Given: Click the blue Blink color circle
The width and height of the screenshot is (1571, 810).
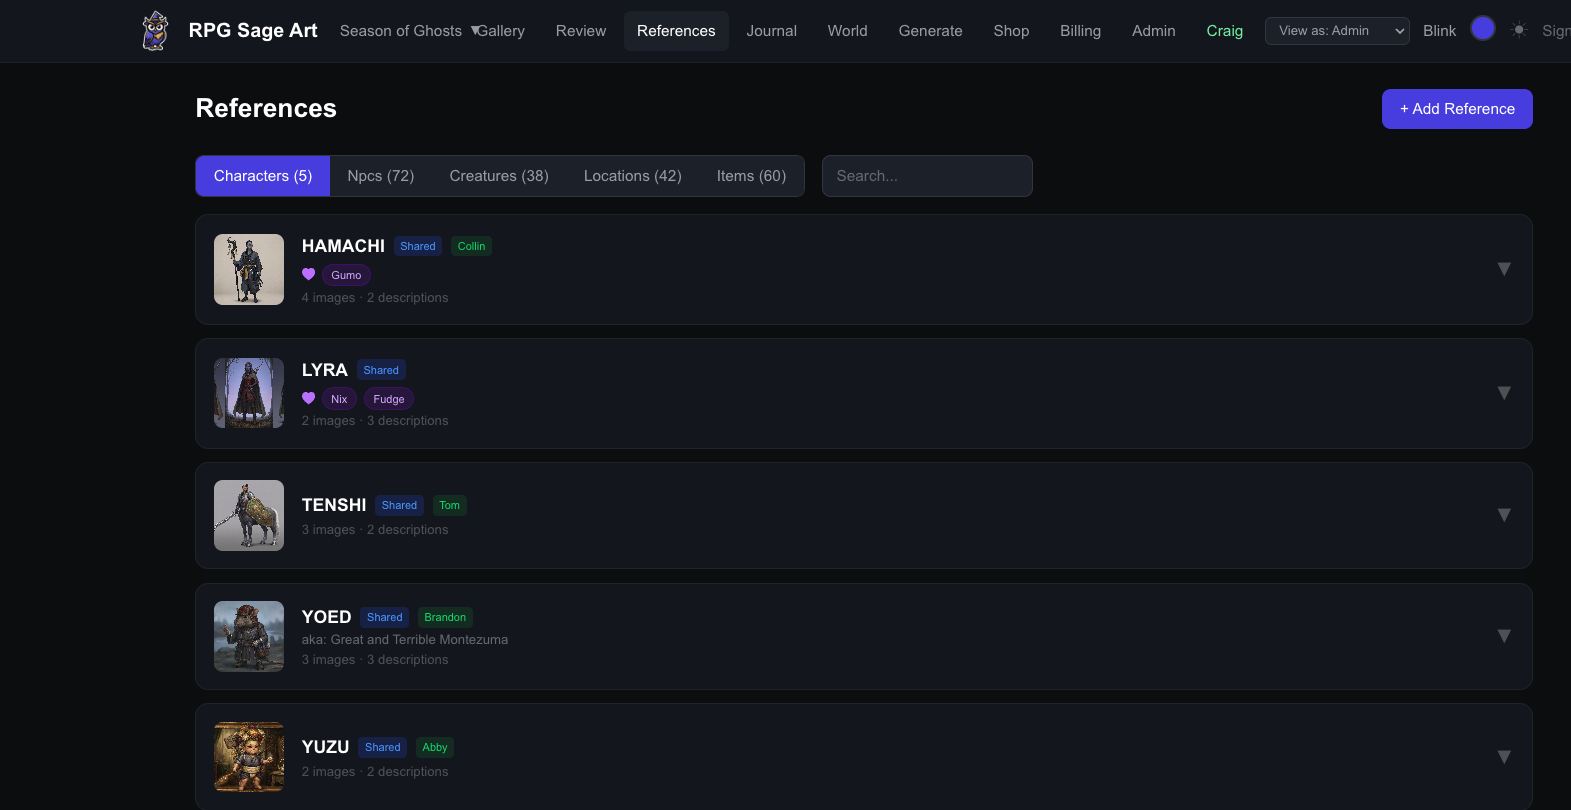Looking at the screenshot, I should click(x=1483, y=29).
